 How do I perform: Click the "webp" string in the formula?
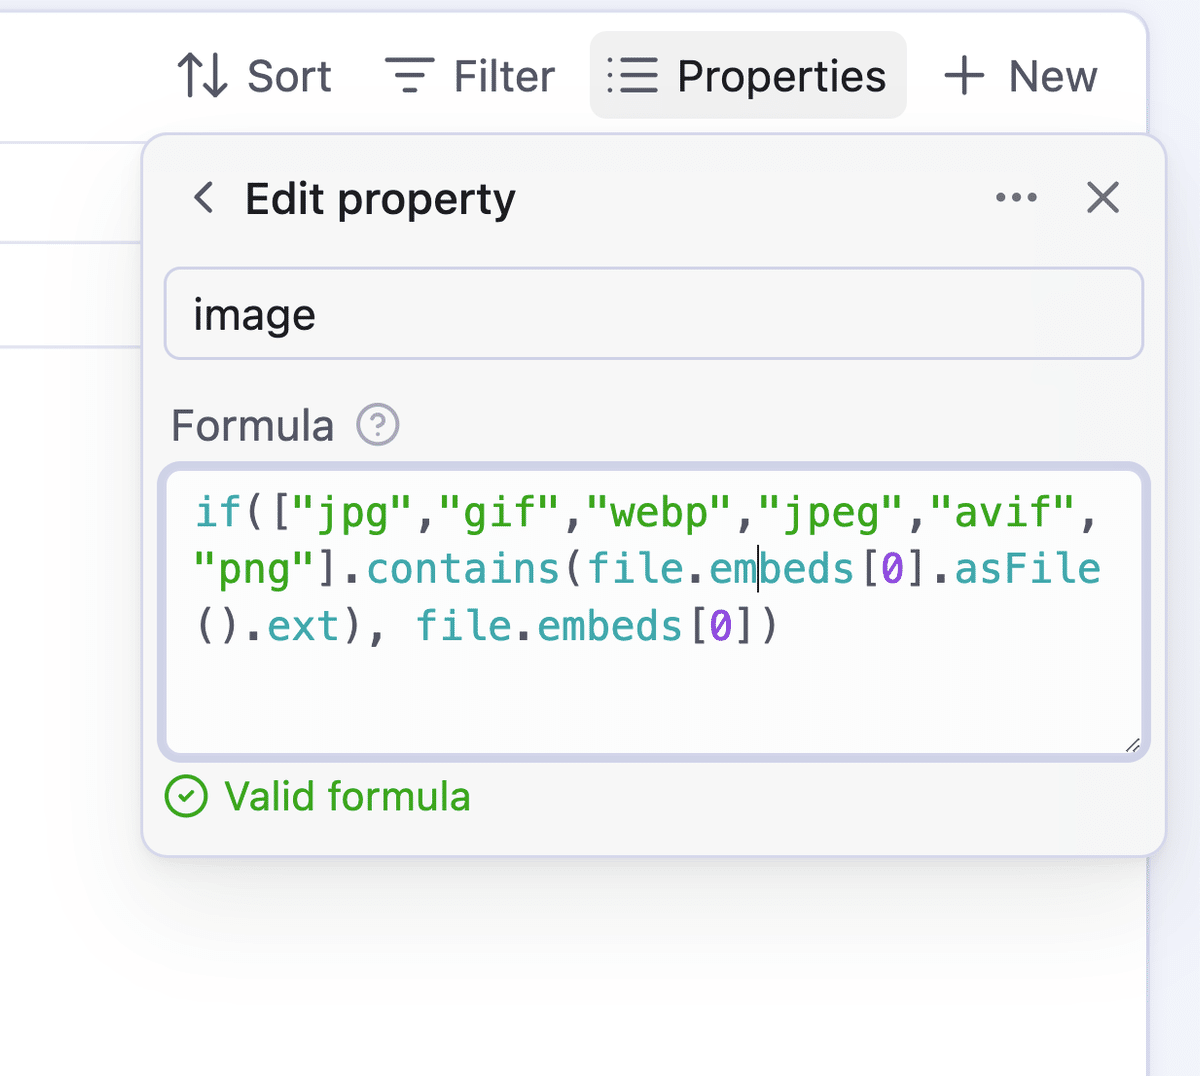[660, 512]
